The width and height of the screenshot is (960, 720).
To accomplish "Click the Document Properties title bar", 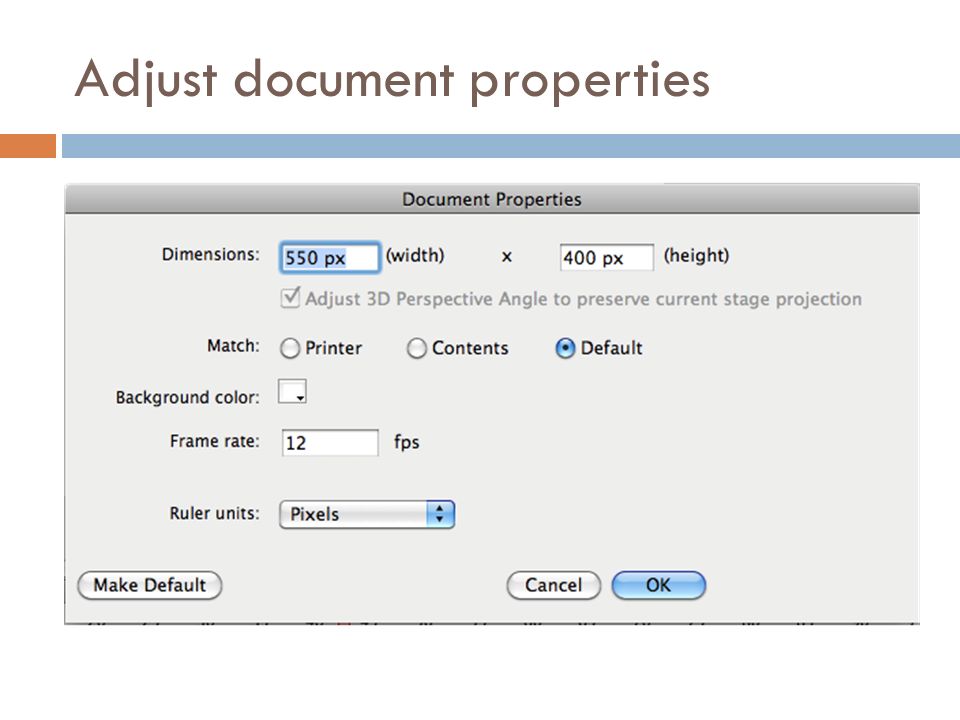I will [x=492, y=199].
